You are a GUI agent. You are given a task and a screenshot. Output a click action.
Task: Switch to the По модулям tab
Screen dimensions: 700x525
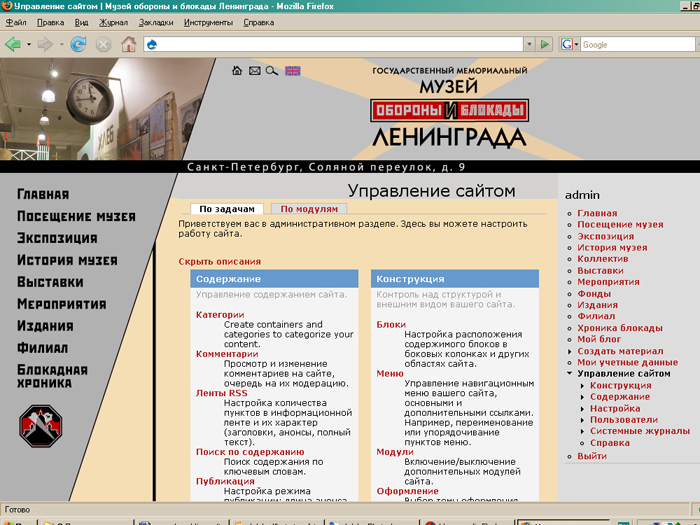309,209
